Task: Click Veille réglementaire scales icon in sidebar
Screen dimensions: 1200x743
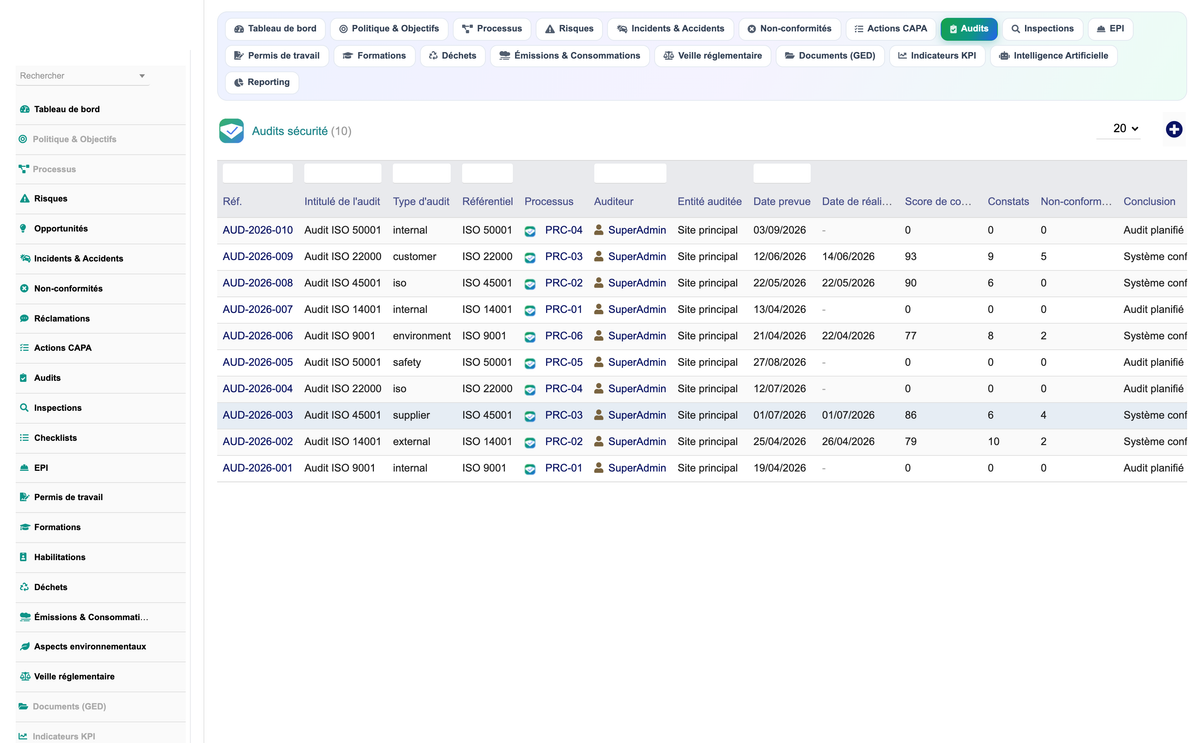Action: (24, 677)
